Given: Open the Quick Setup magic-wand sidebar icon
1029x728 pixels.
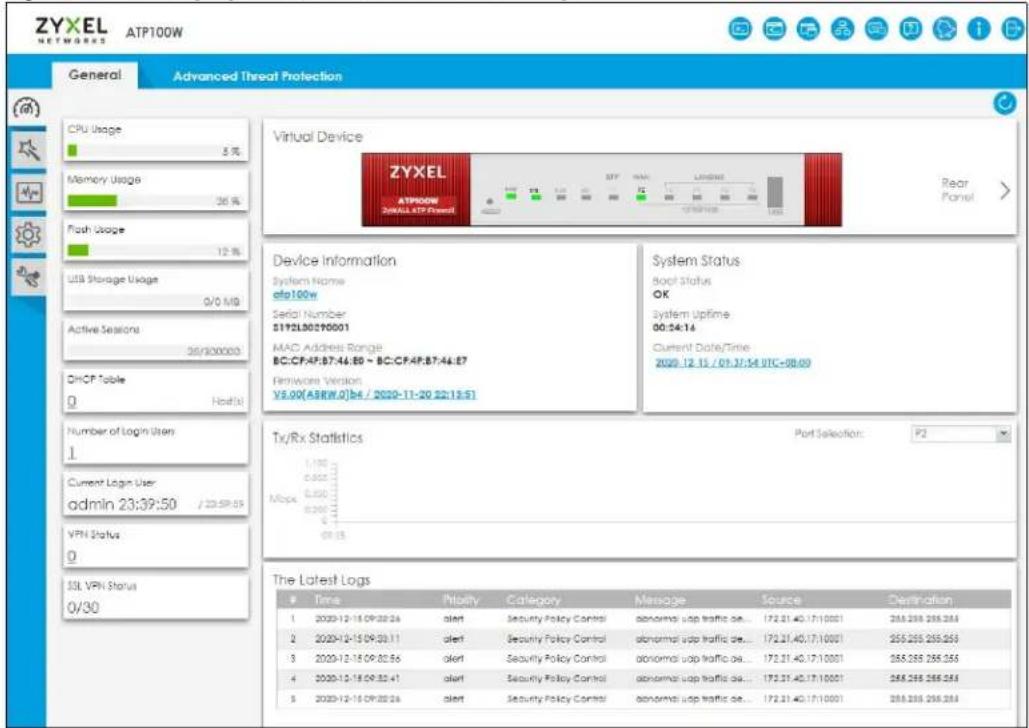Looking at the screenshot, I should click(28, 150).
